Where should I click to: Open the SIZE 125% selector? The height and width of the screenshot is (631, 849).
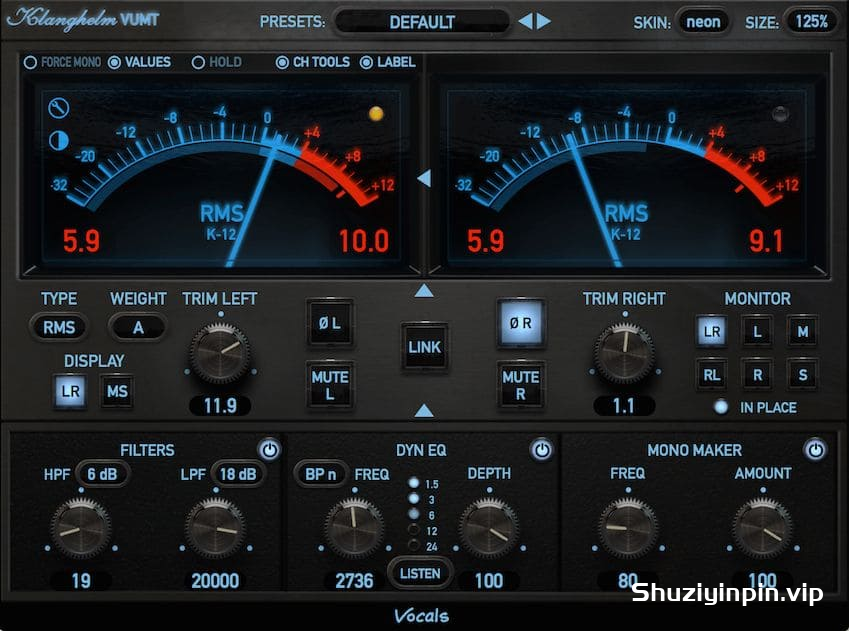811,22
